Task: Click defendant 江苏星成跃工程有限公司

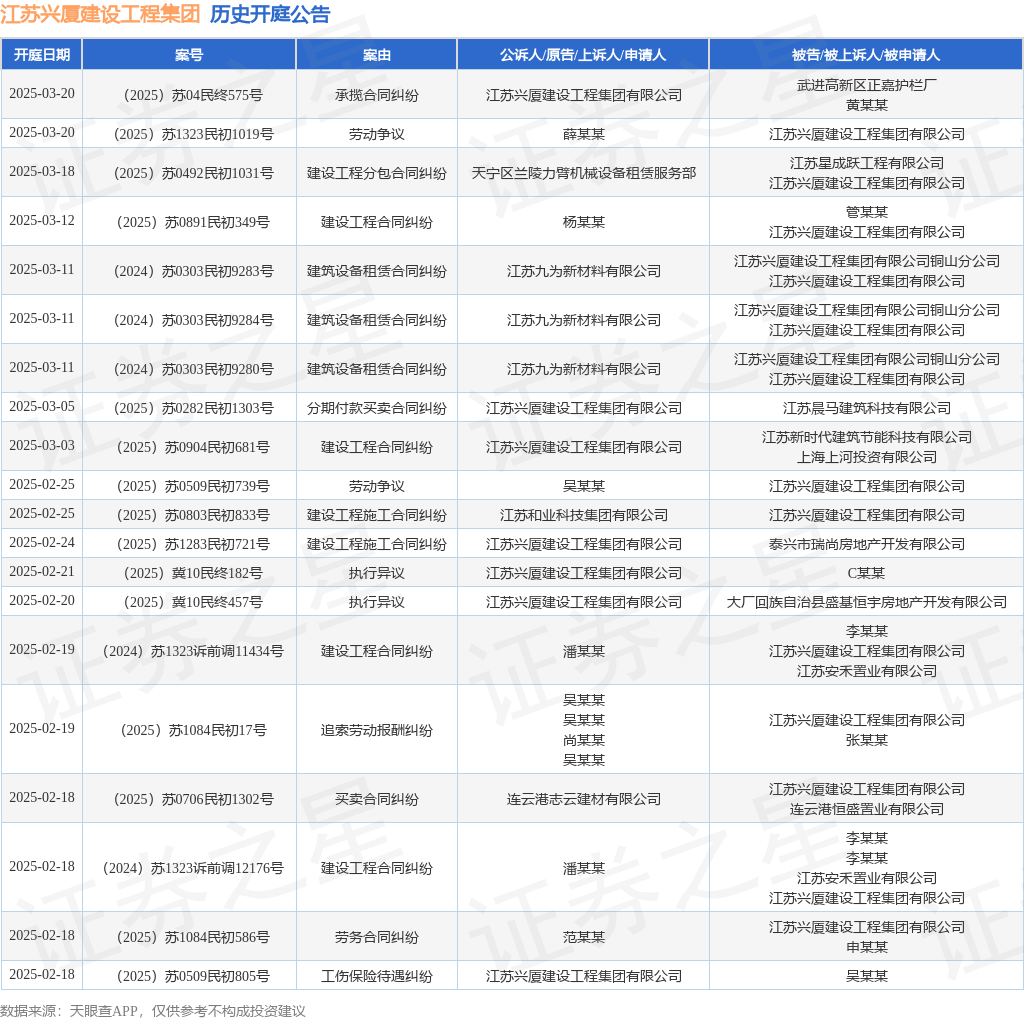Action: point(867,163)
